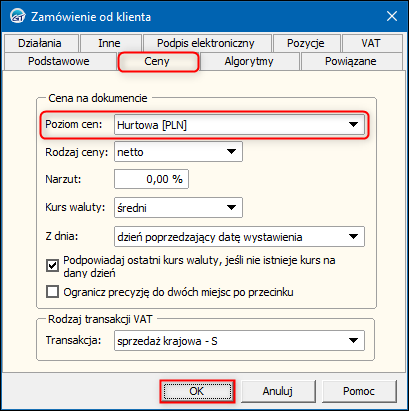
Task: Open the Algorytmy tab
Action: [249, 61]
